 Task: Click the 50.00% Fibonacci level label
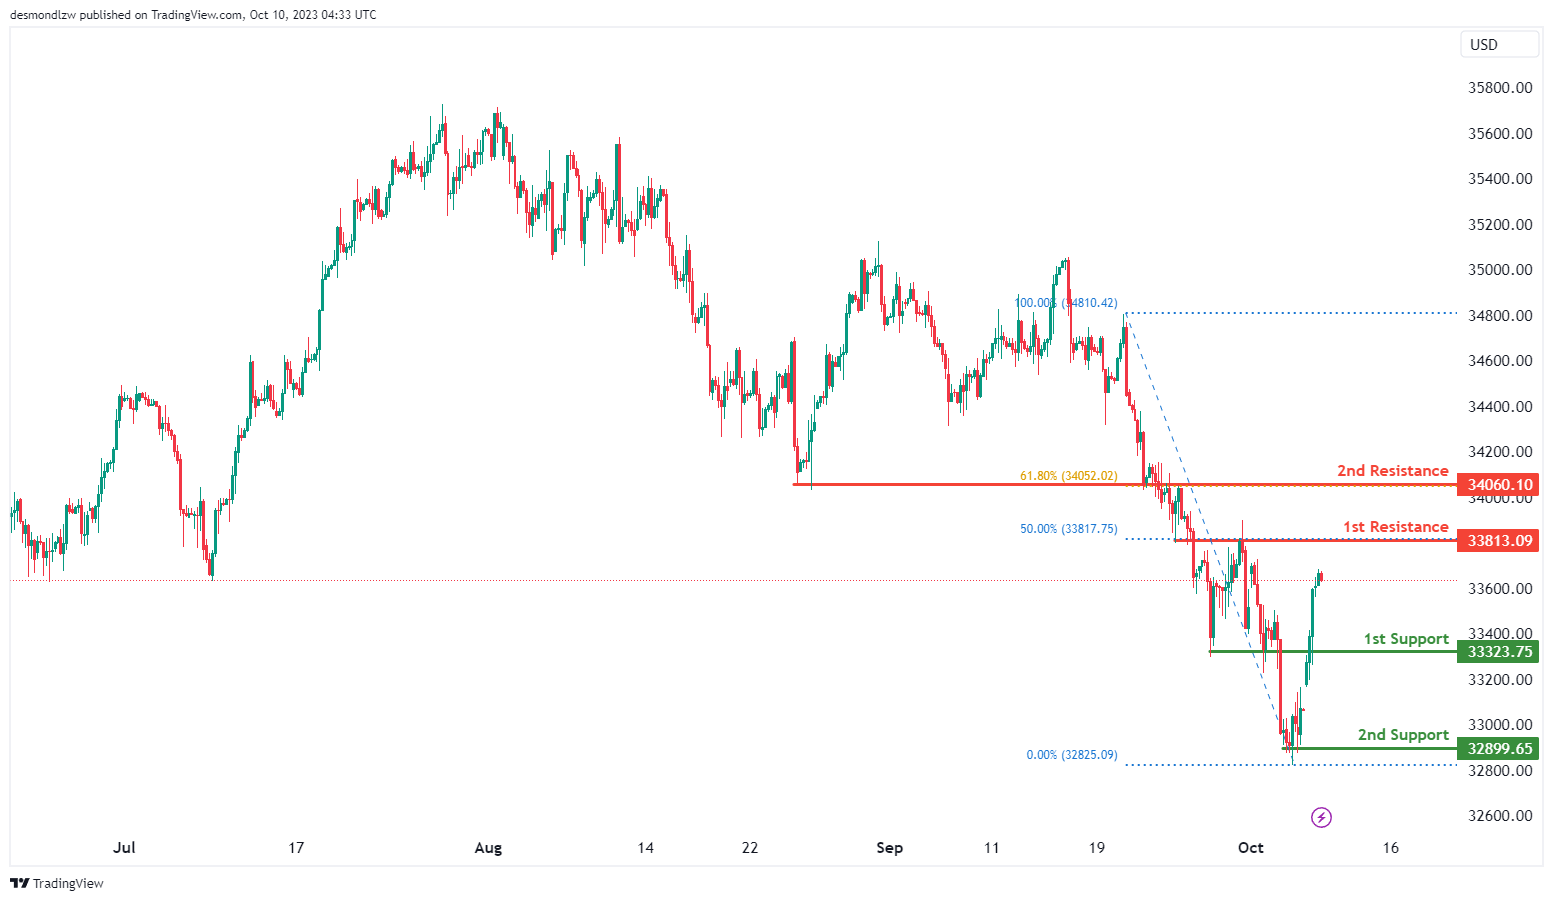tap(1068, 529)
